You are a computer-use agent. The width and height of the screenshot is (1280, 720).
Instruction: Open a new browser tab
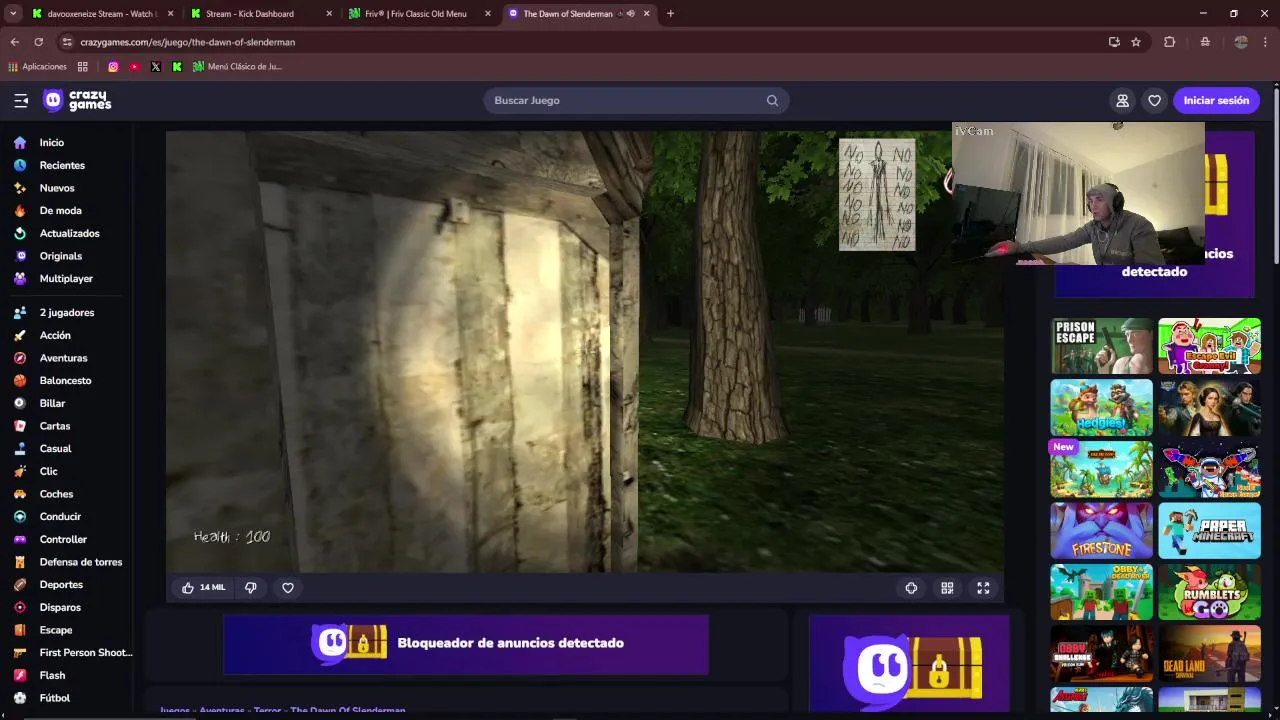tap(670, 14)
